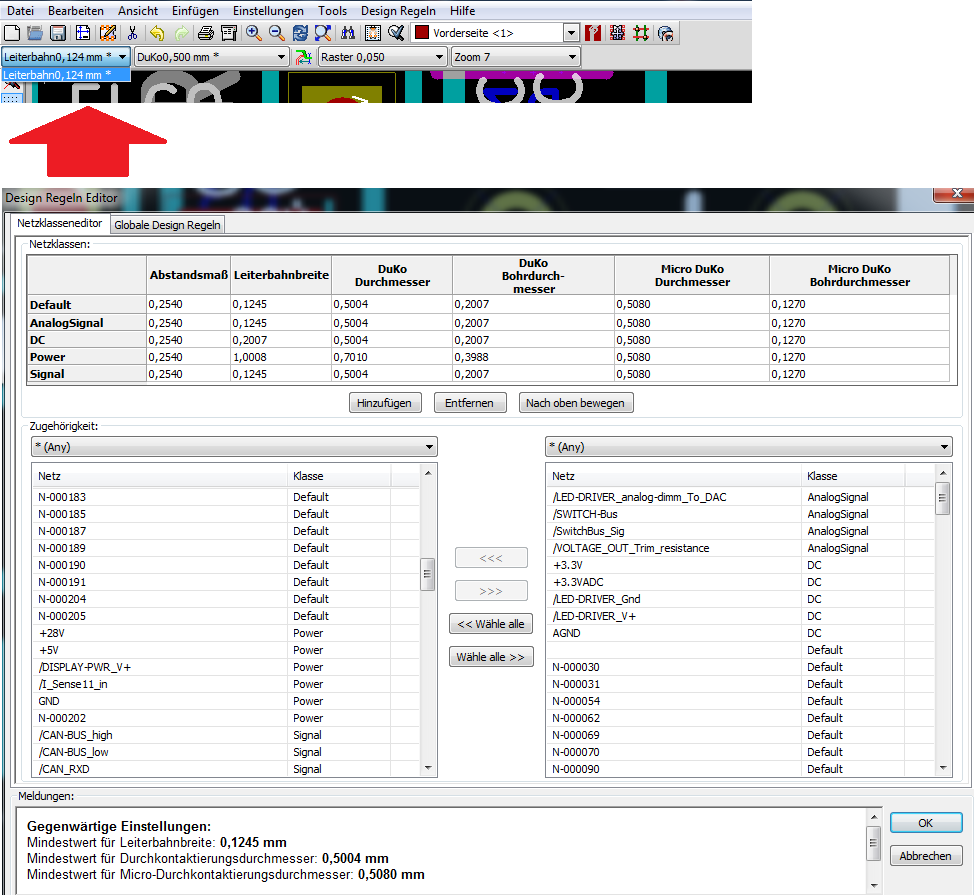
Task: Open the scripting console icon
Action: [x=665, y=33]
